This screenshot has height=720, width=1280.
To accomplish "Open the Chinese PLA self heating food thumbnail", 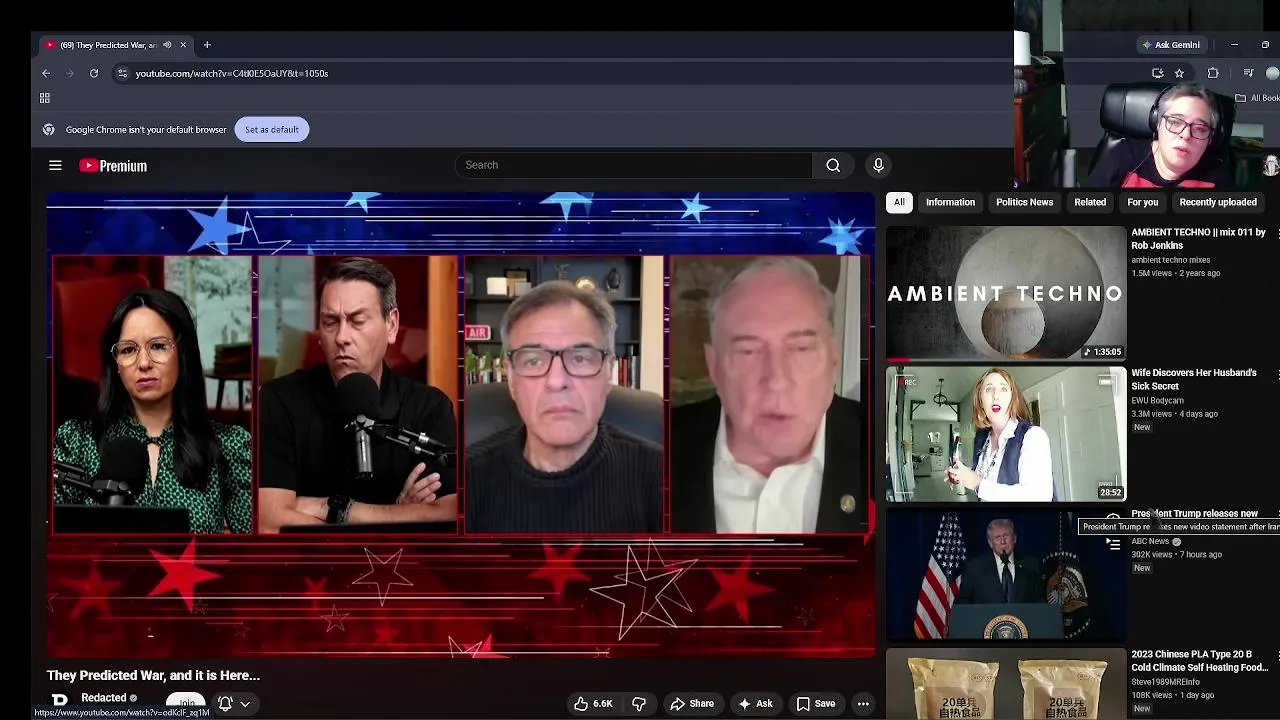I will 1006,684.
